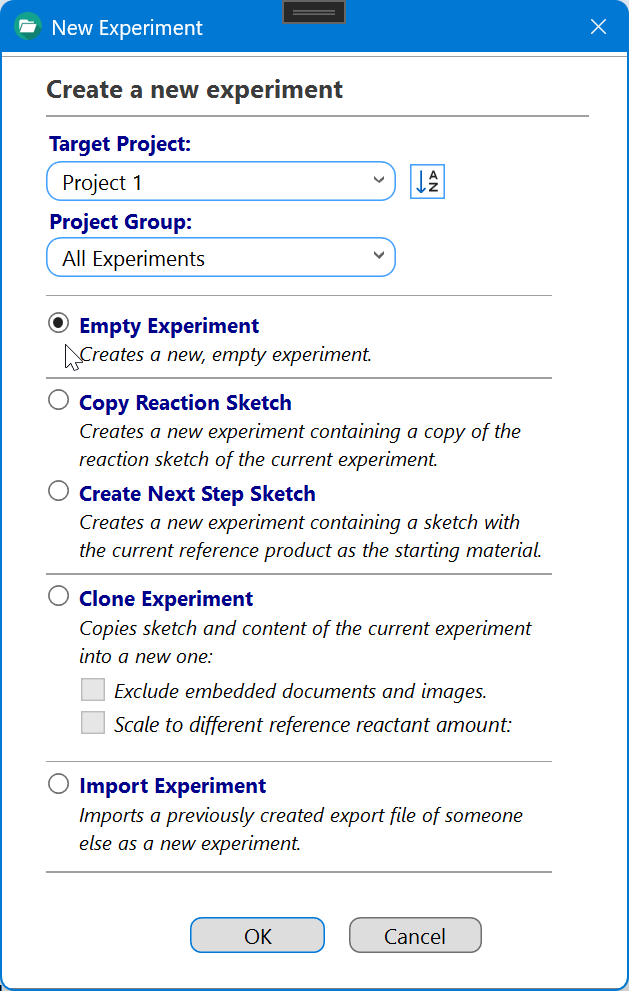Click the A-Z sort projects icon
The image size is (629, 991).
[427, 182]
